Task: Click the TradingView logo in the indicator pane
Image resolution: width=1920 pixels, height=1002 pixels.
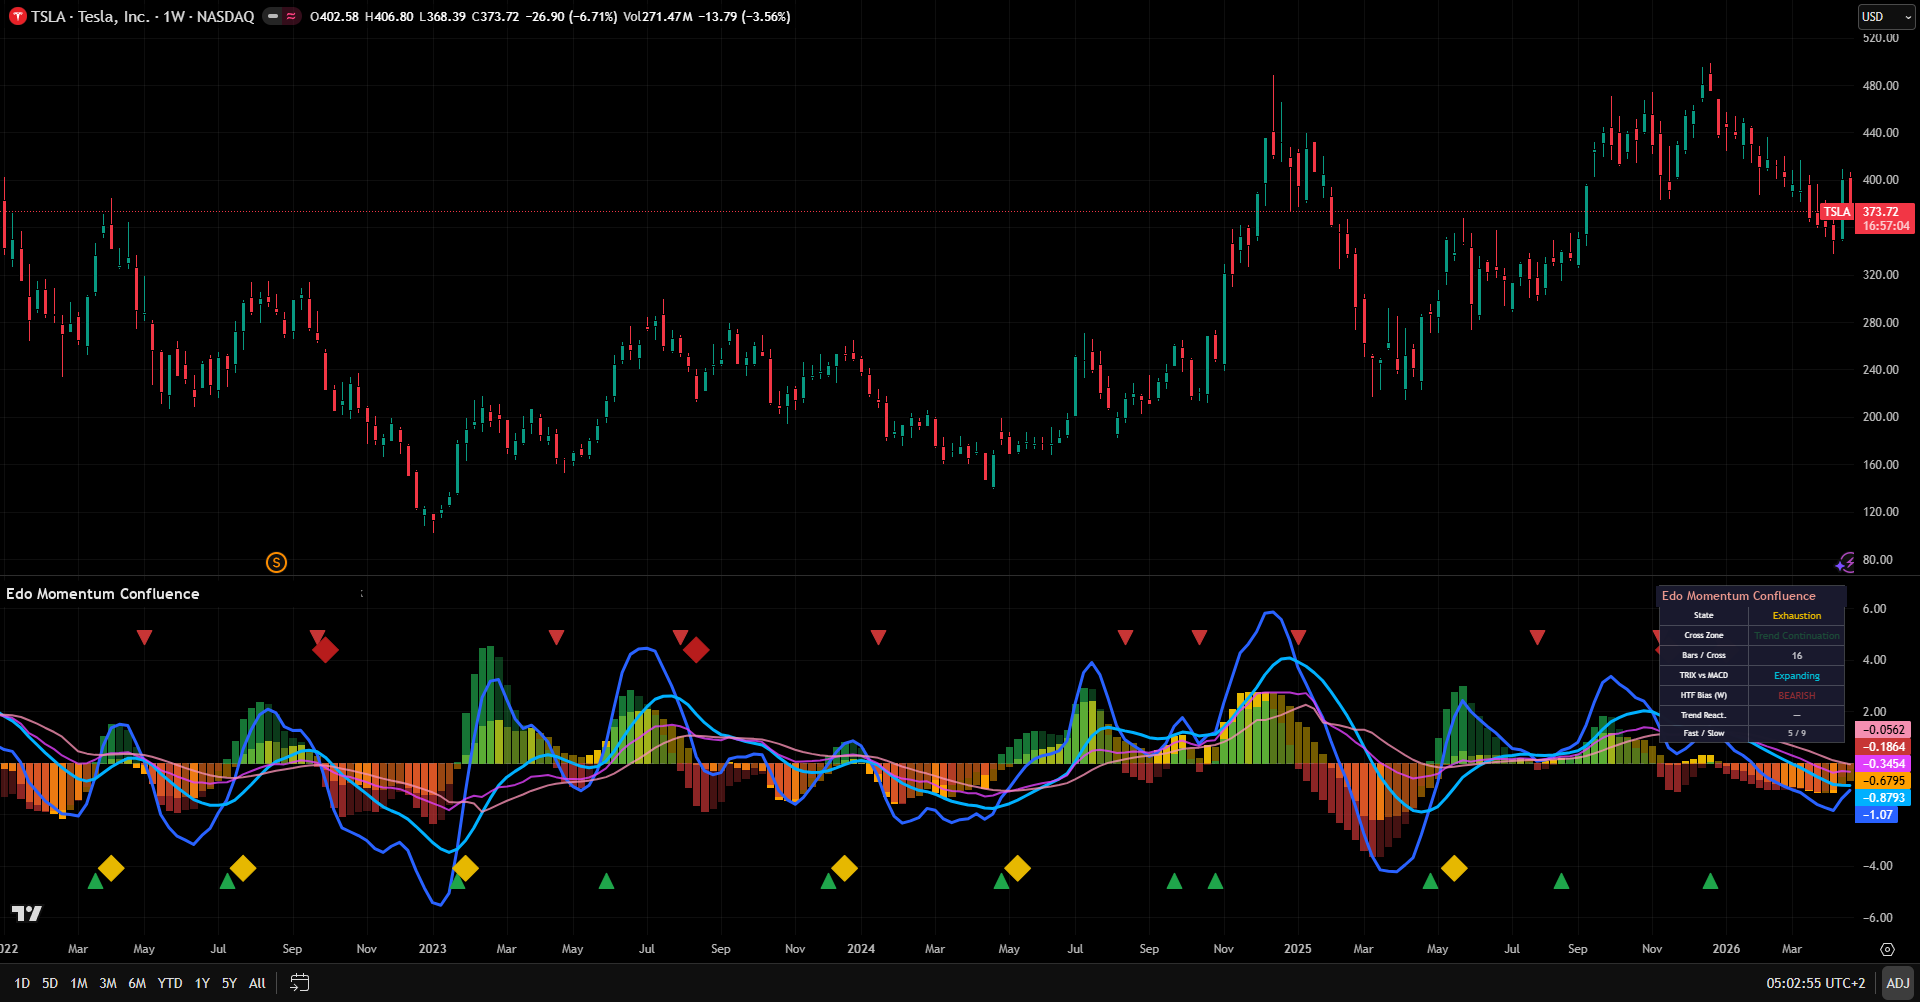Action: (x=27, y=913)
